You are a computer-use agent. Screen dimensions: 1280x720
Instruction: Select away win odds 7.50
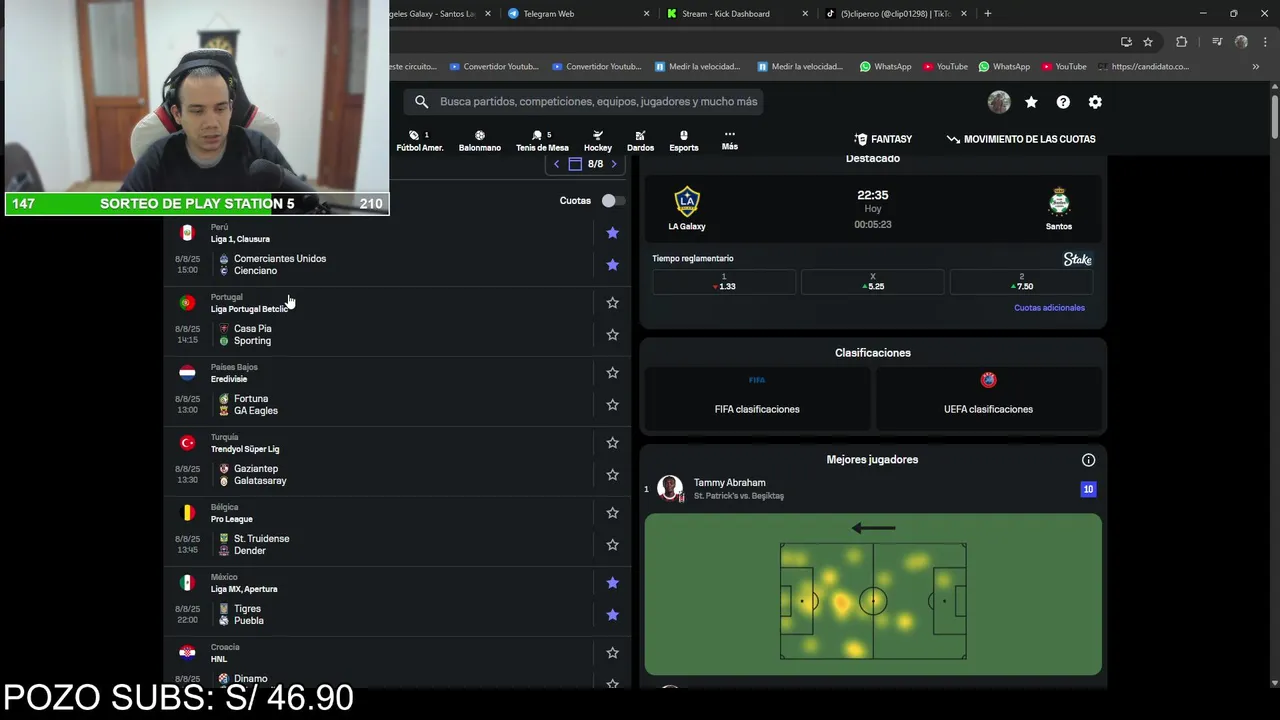point(1021,282)
